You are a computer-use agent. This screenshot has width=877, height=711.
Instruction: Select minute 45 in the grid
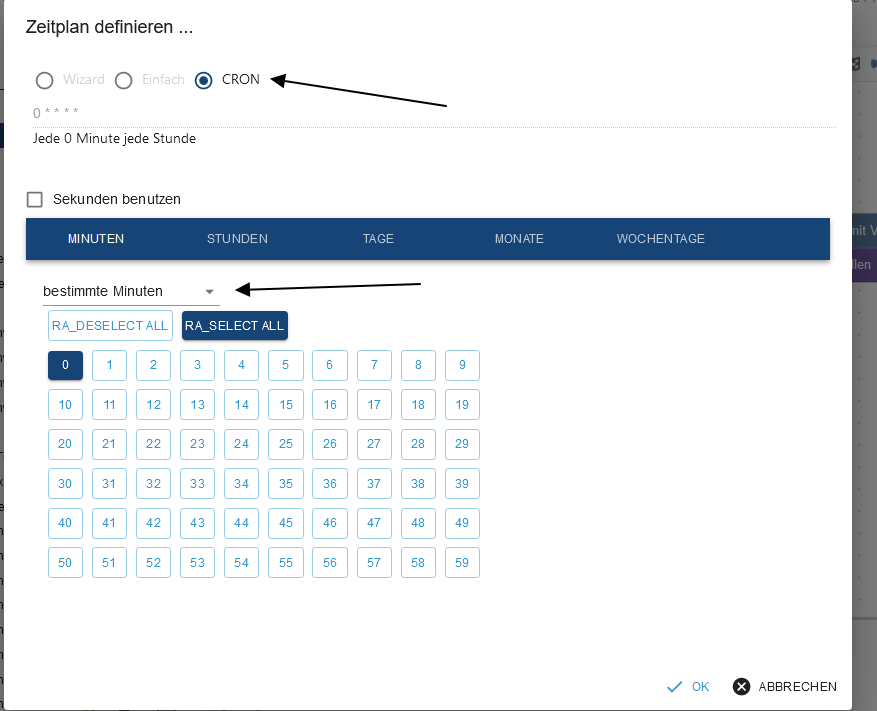pyautogui.click(x=286, y=523)
